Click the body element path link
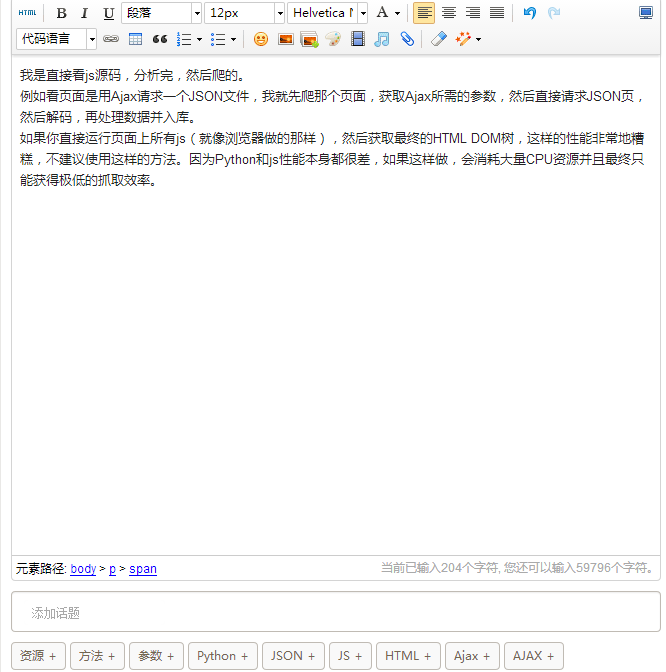 pos(83,569)
